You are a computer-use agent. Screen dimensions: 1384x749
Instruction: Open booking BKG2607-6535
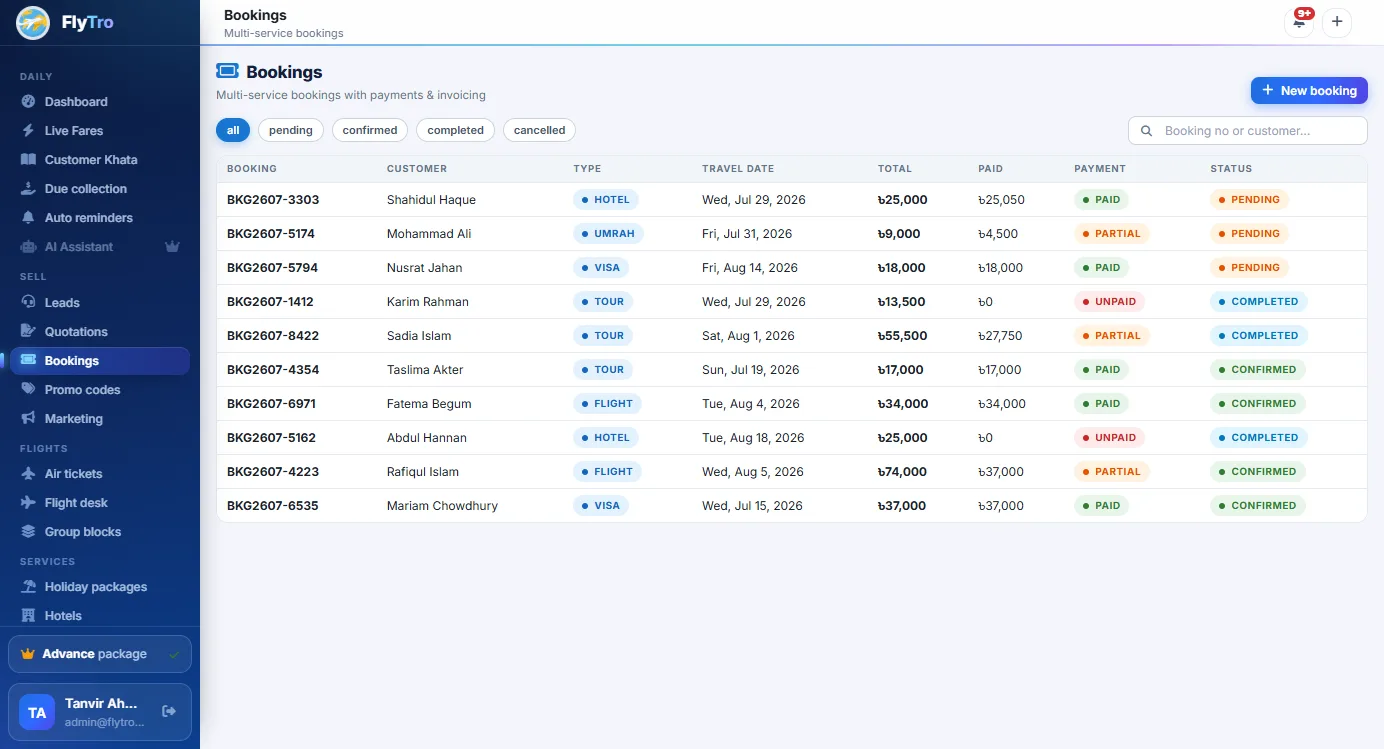273,506
